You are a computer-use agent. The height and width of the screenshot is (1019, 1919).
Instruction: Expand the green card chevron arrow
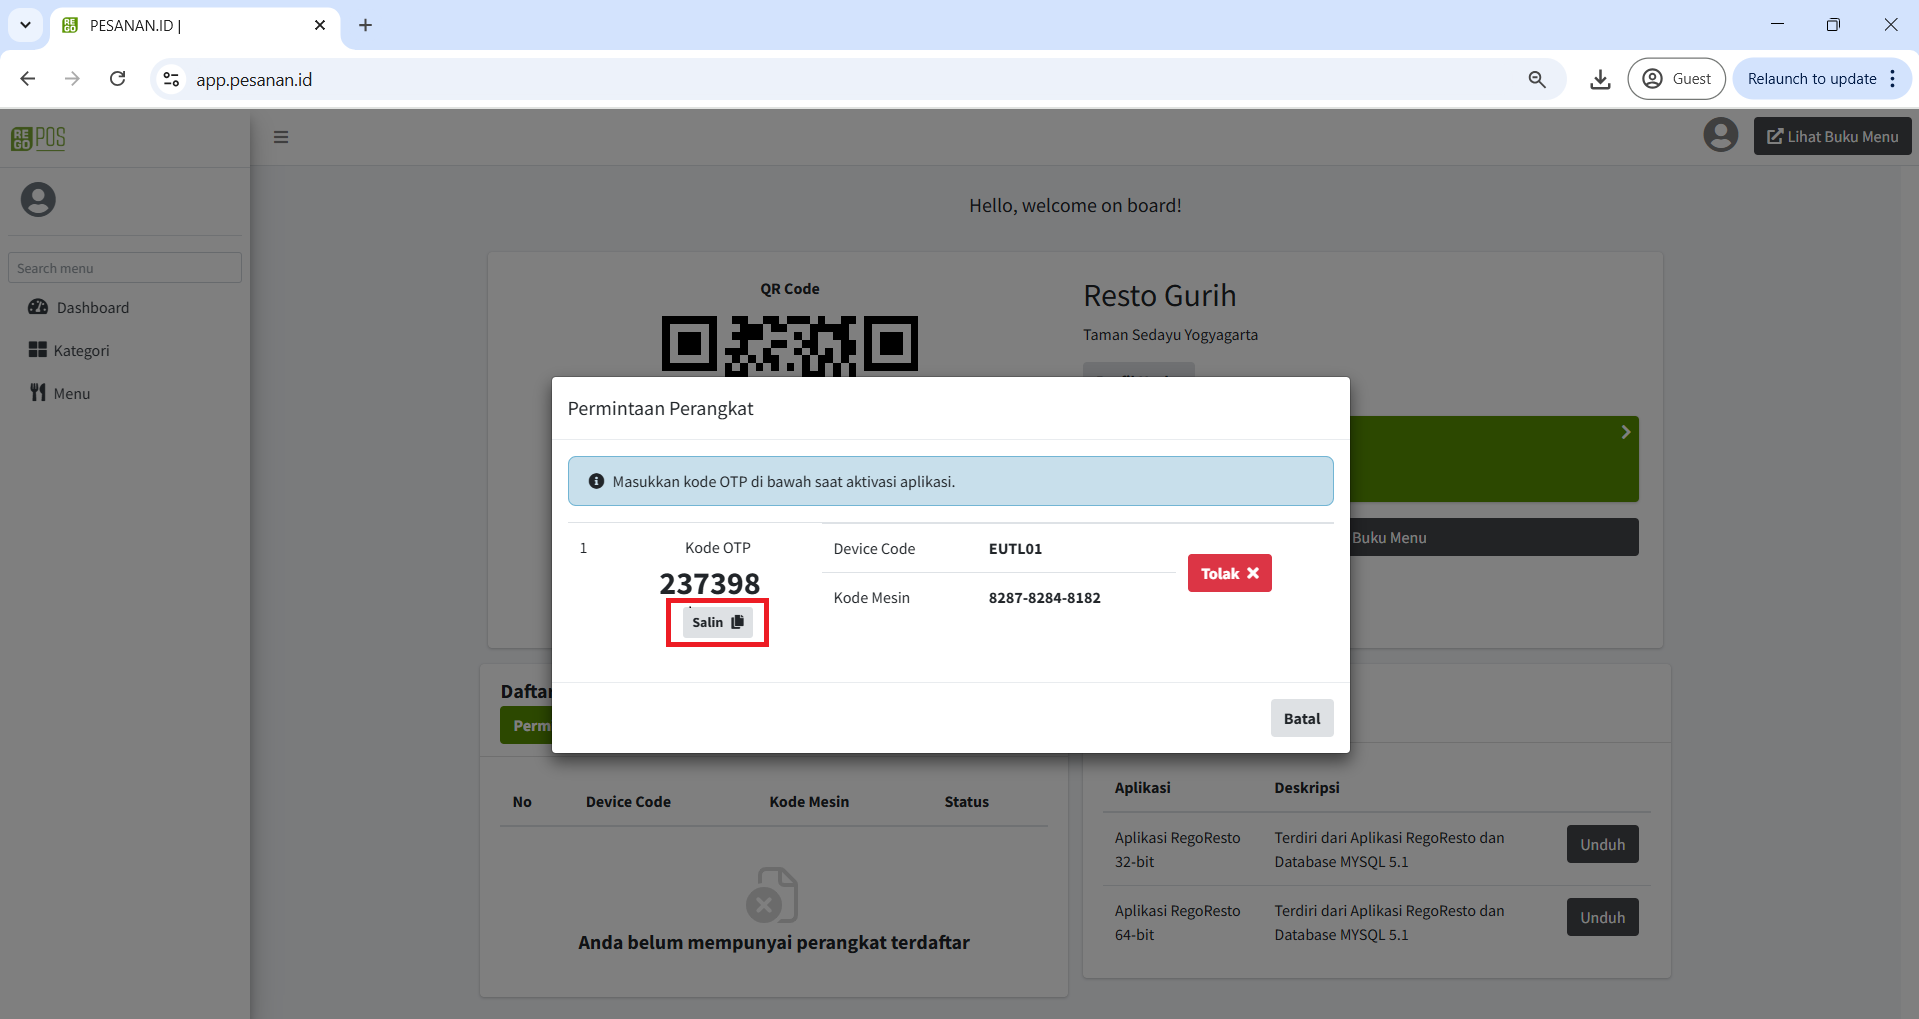pos(1625,432)
